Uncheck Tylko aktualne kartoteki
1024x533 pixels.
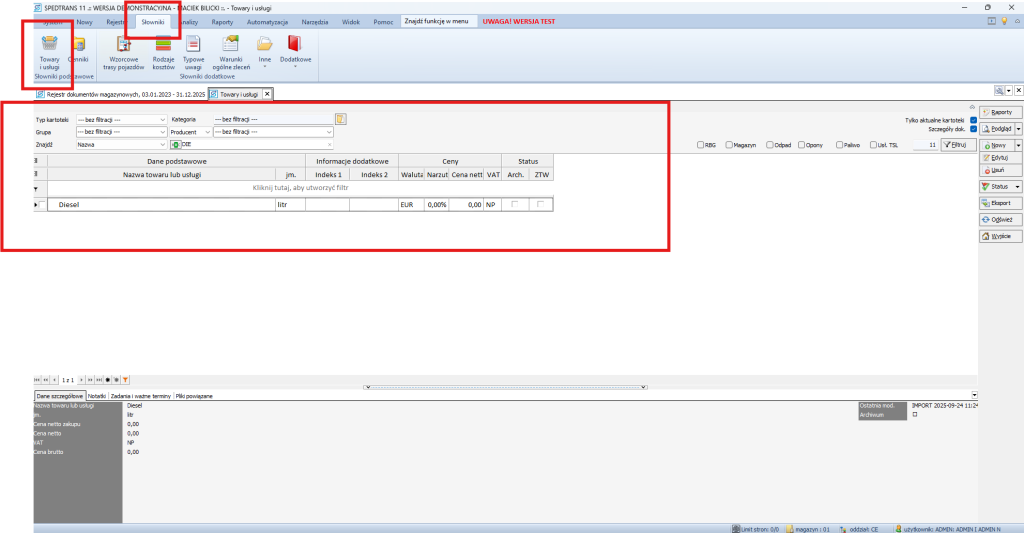coord(973,120)
